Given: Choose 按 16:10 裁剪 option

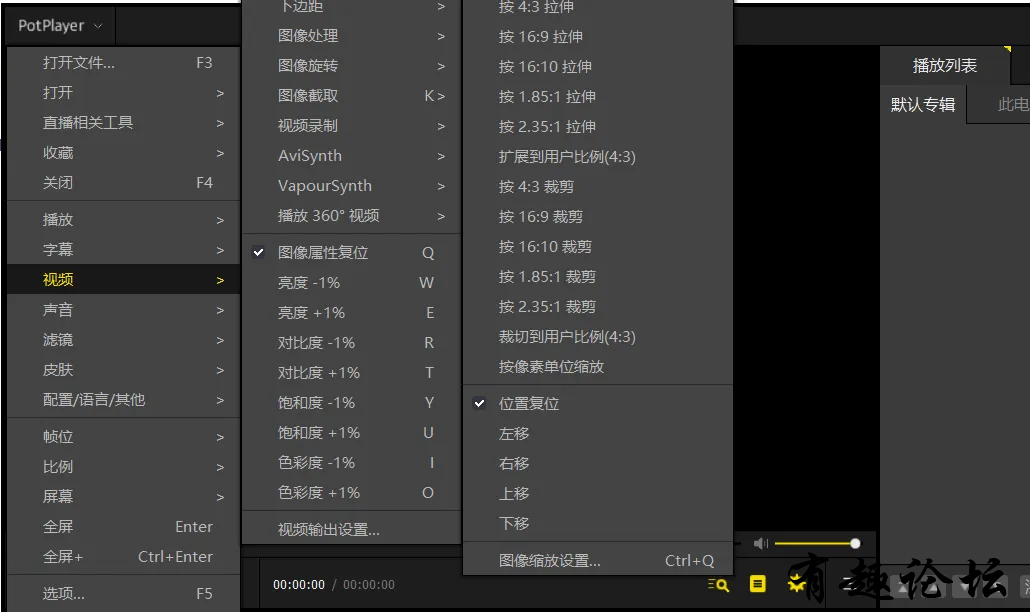Looking at the screenshot, I should 598,246.
